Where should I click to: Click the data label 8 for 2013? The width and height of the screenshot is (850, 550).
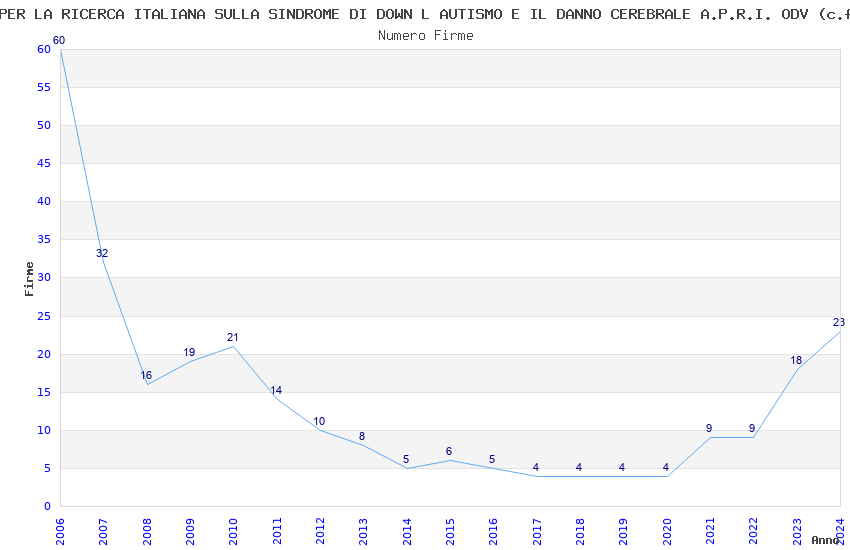click(x=362, y=436)
